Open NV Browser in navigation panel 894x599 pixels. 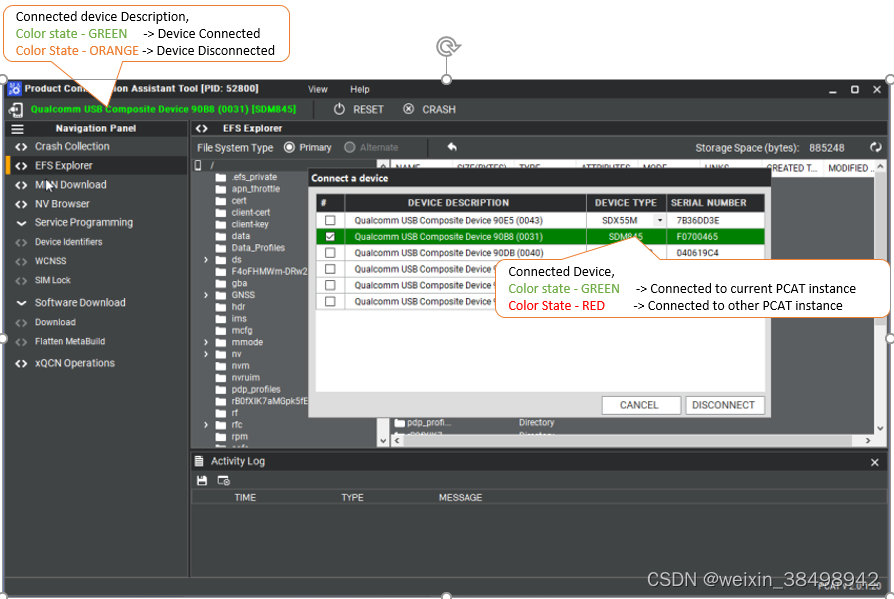62,203
